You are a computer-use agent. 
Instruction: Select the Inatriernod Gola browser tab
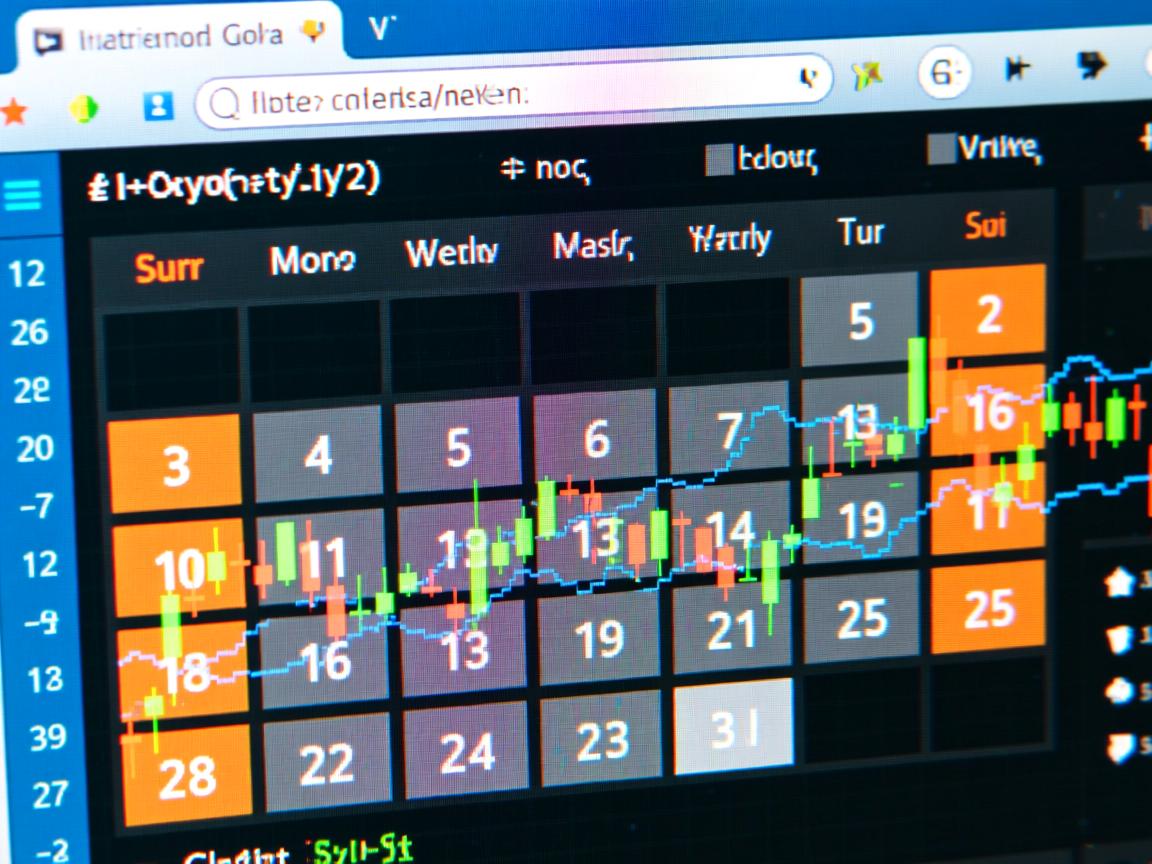coord(170,36)
